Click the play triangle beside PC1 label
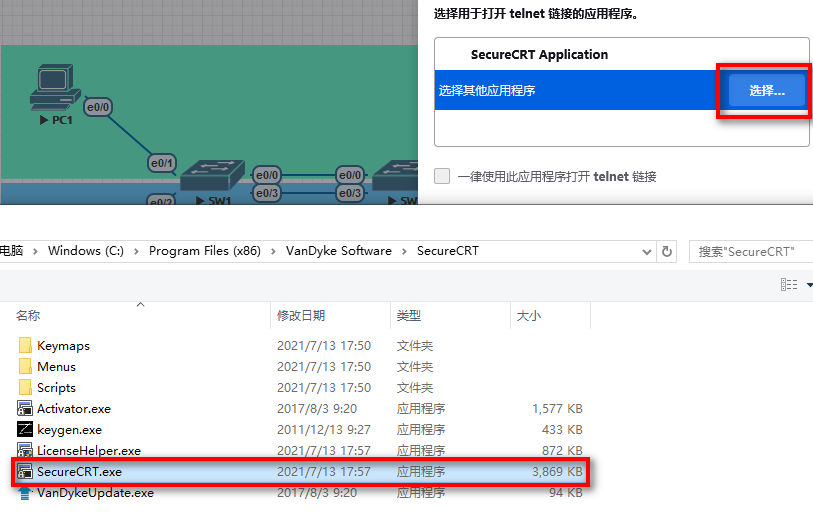813x530 pixels. coord(44,120)
